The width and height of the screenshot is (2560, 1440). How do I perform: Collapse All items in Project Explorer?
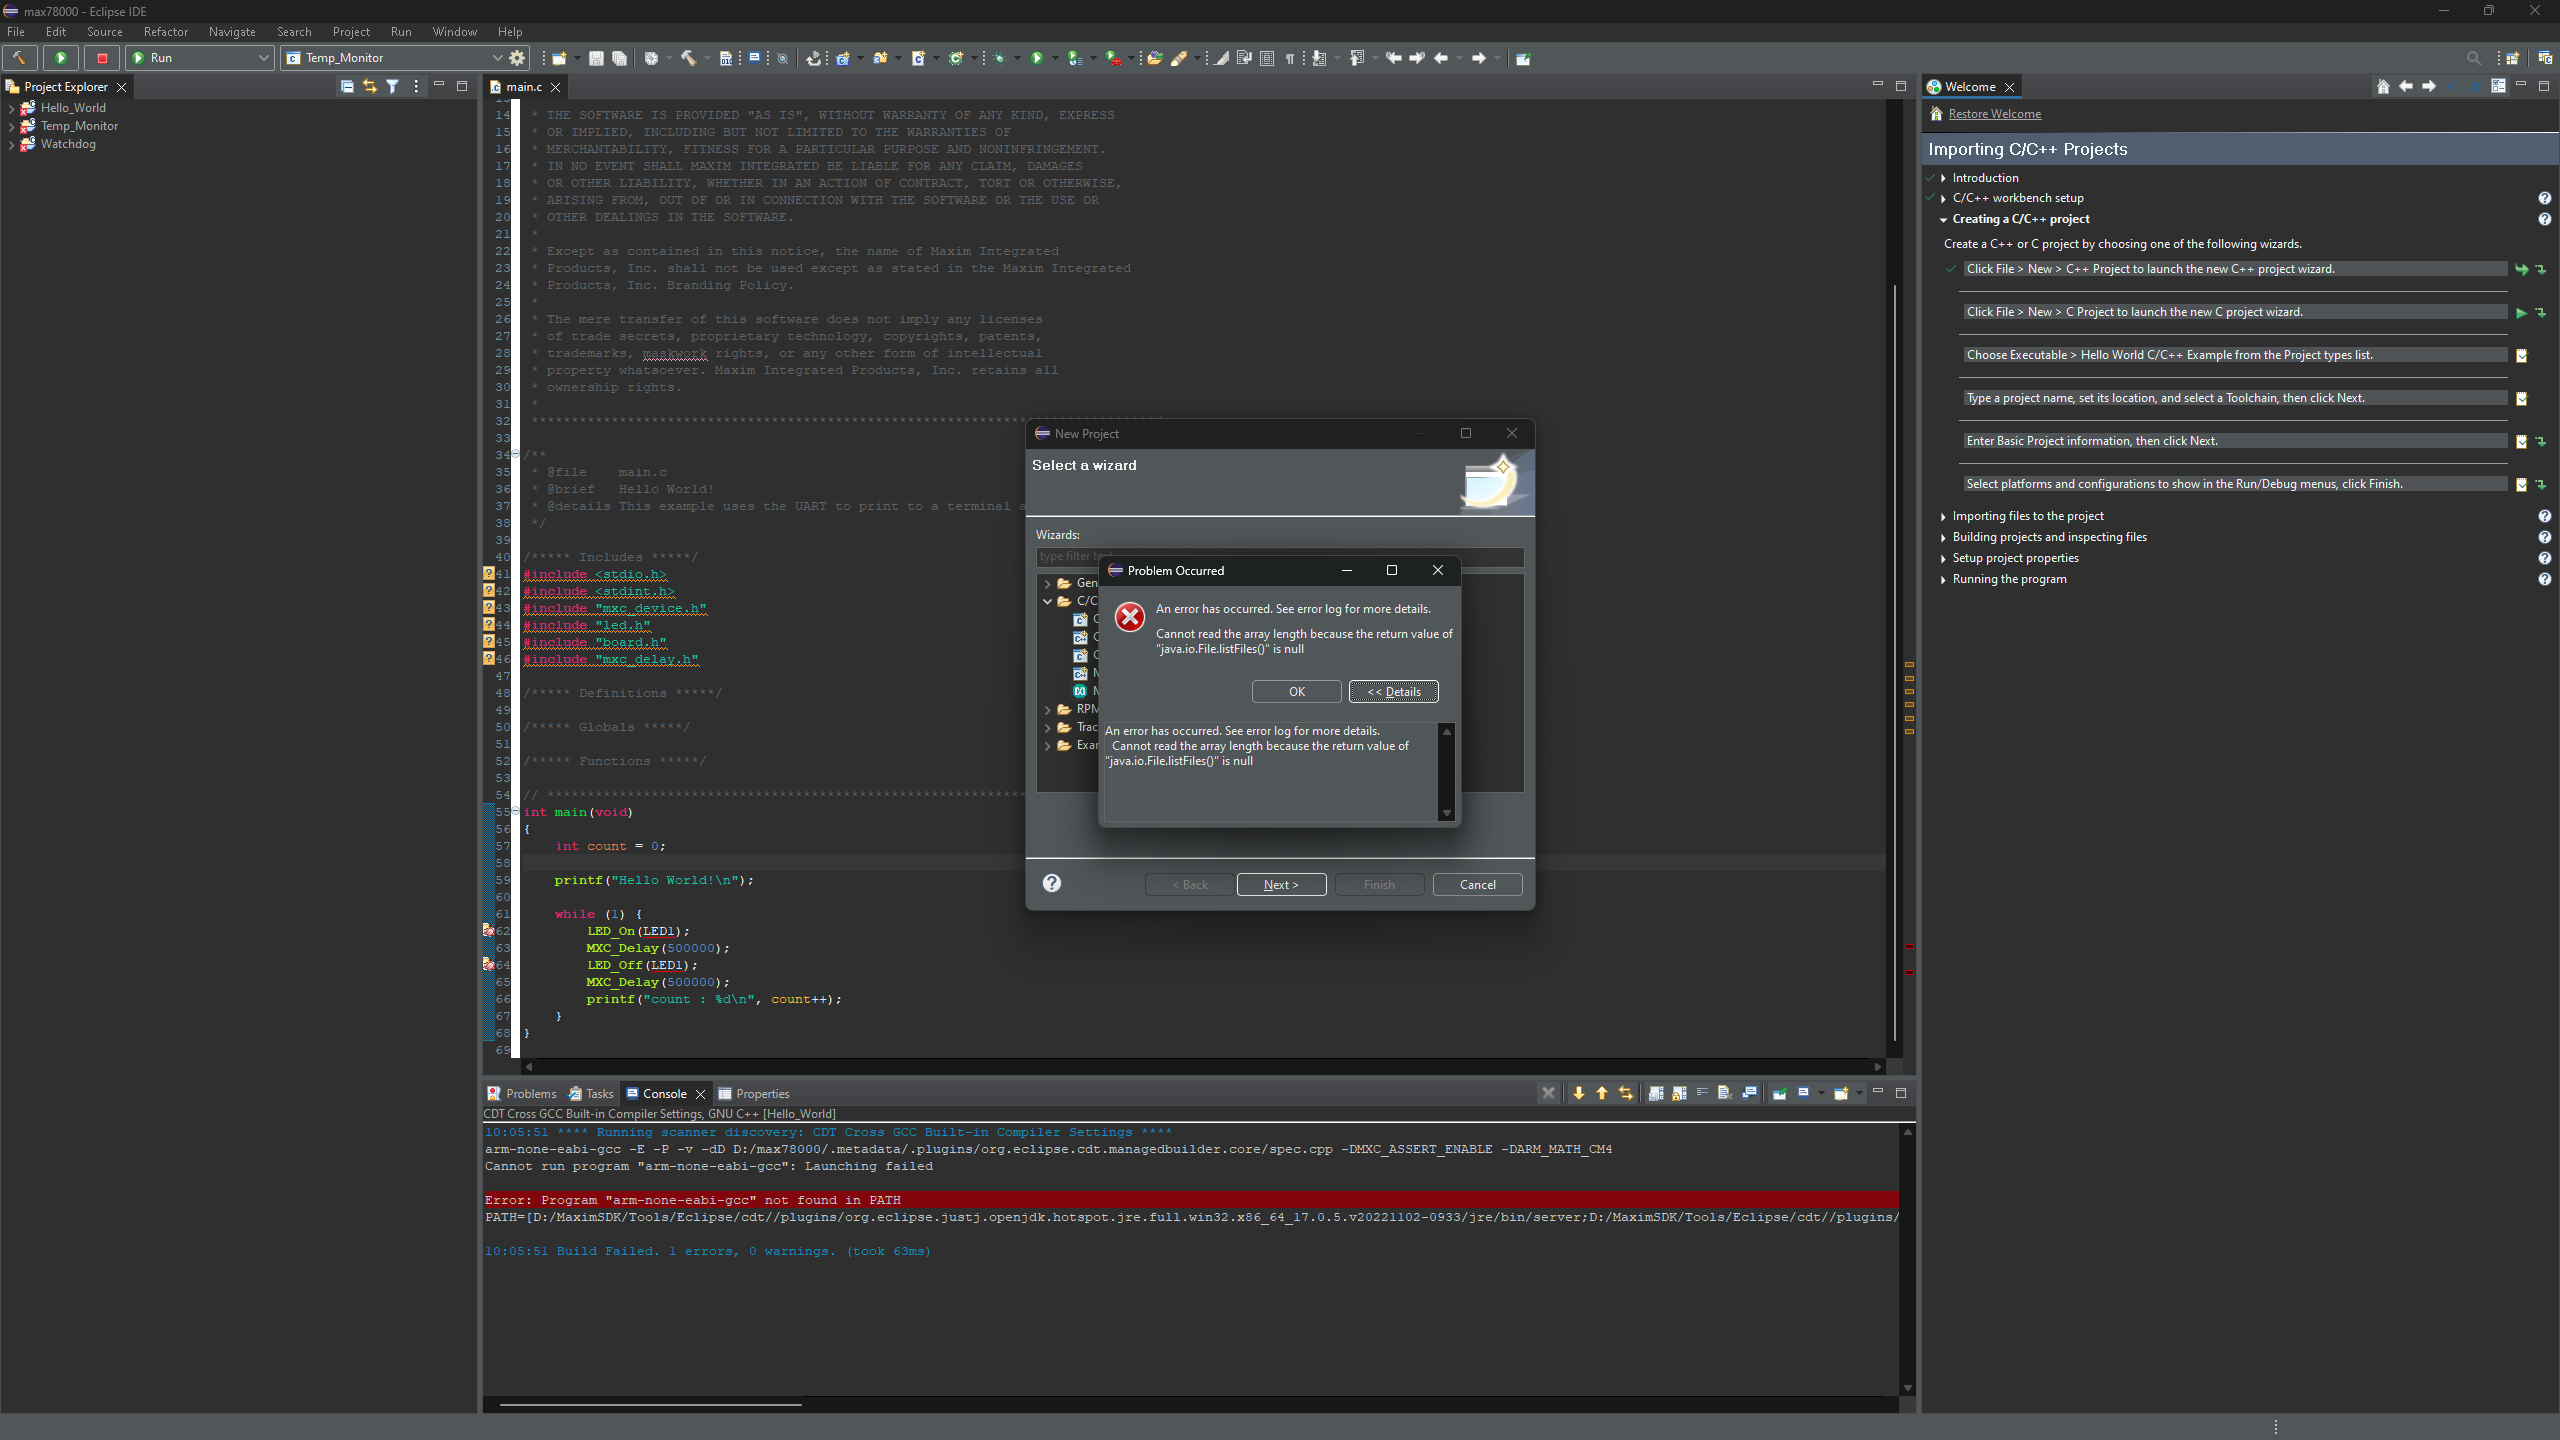click(x=346, y=87)
